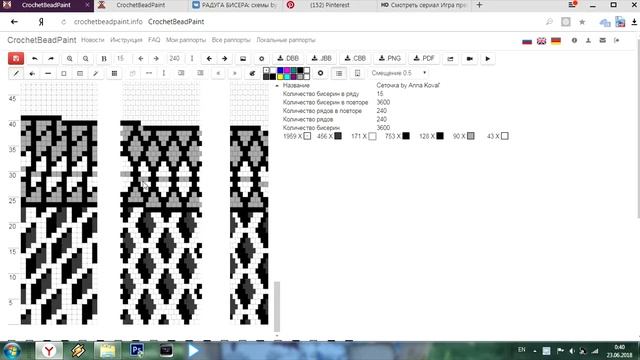Switch language to German flag
The height and width of the screenshot is (360, 640).
coord(556,41)
